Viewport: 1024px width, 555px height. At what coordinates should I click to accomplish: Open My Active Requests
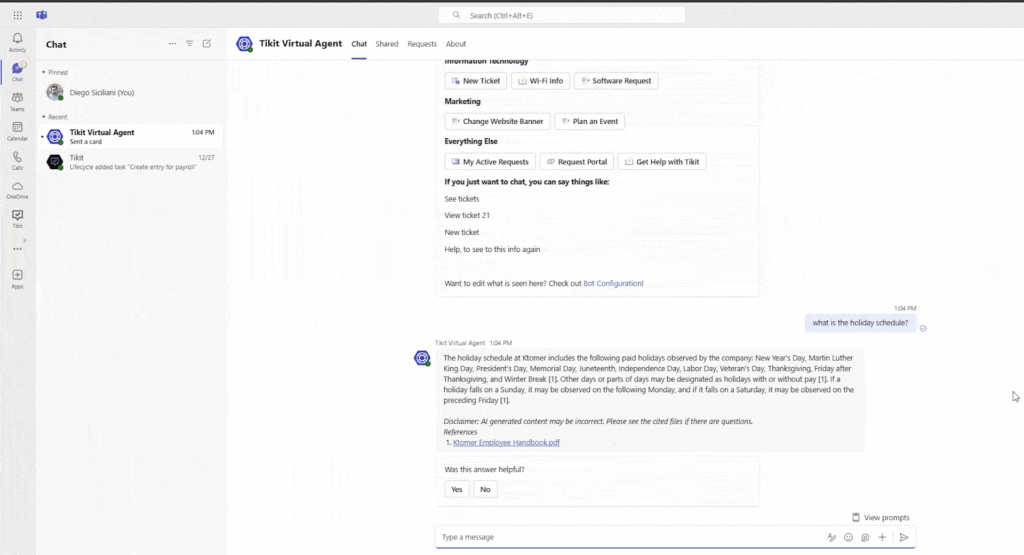pos(490,162)
